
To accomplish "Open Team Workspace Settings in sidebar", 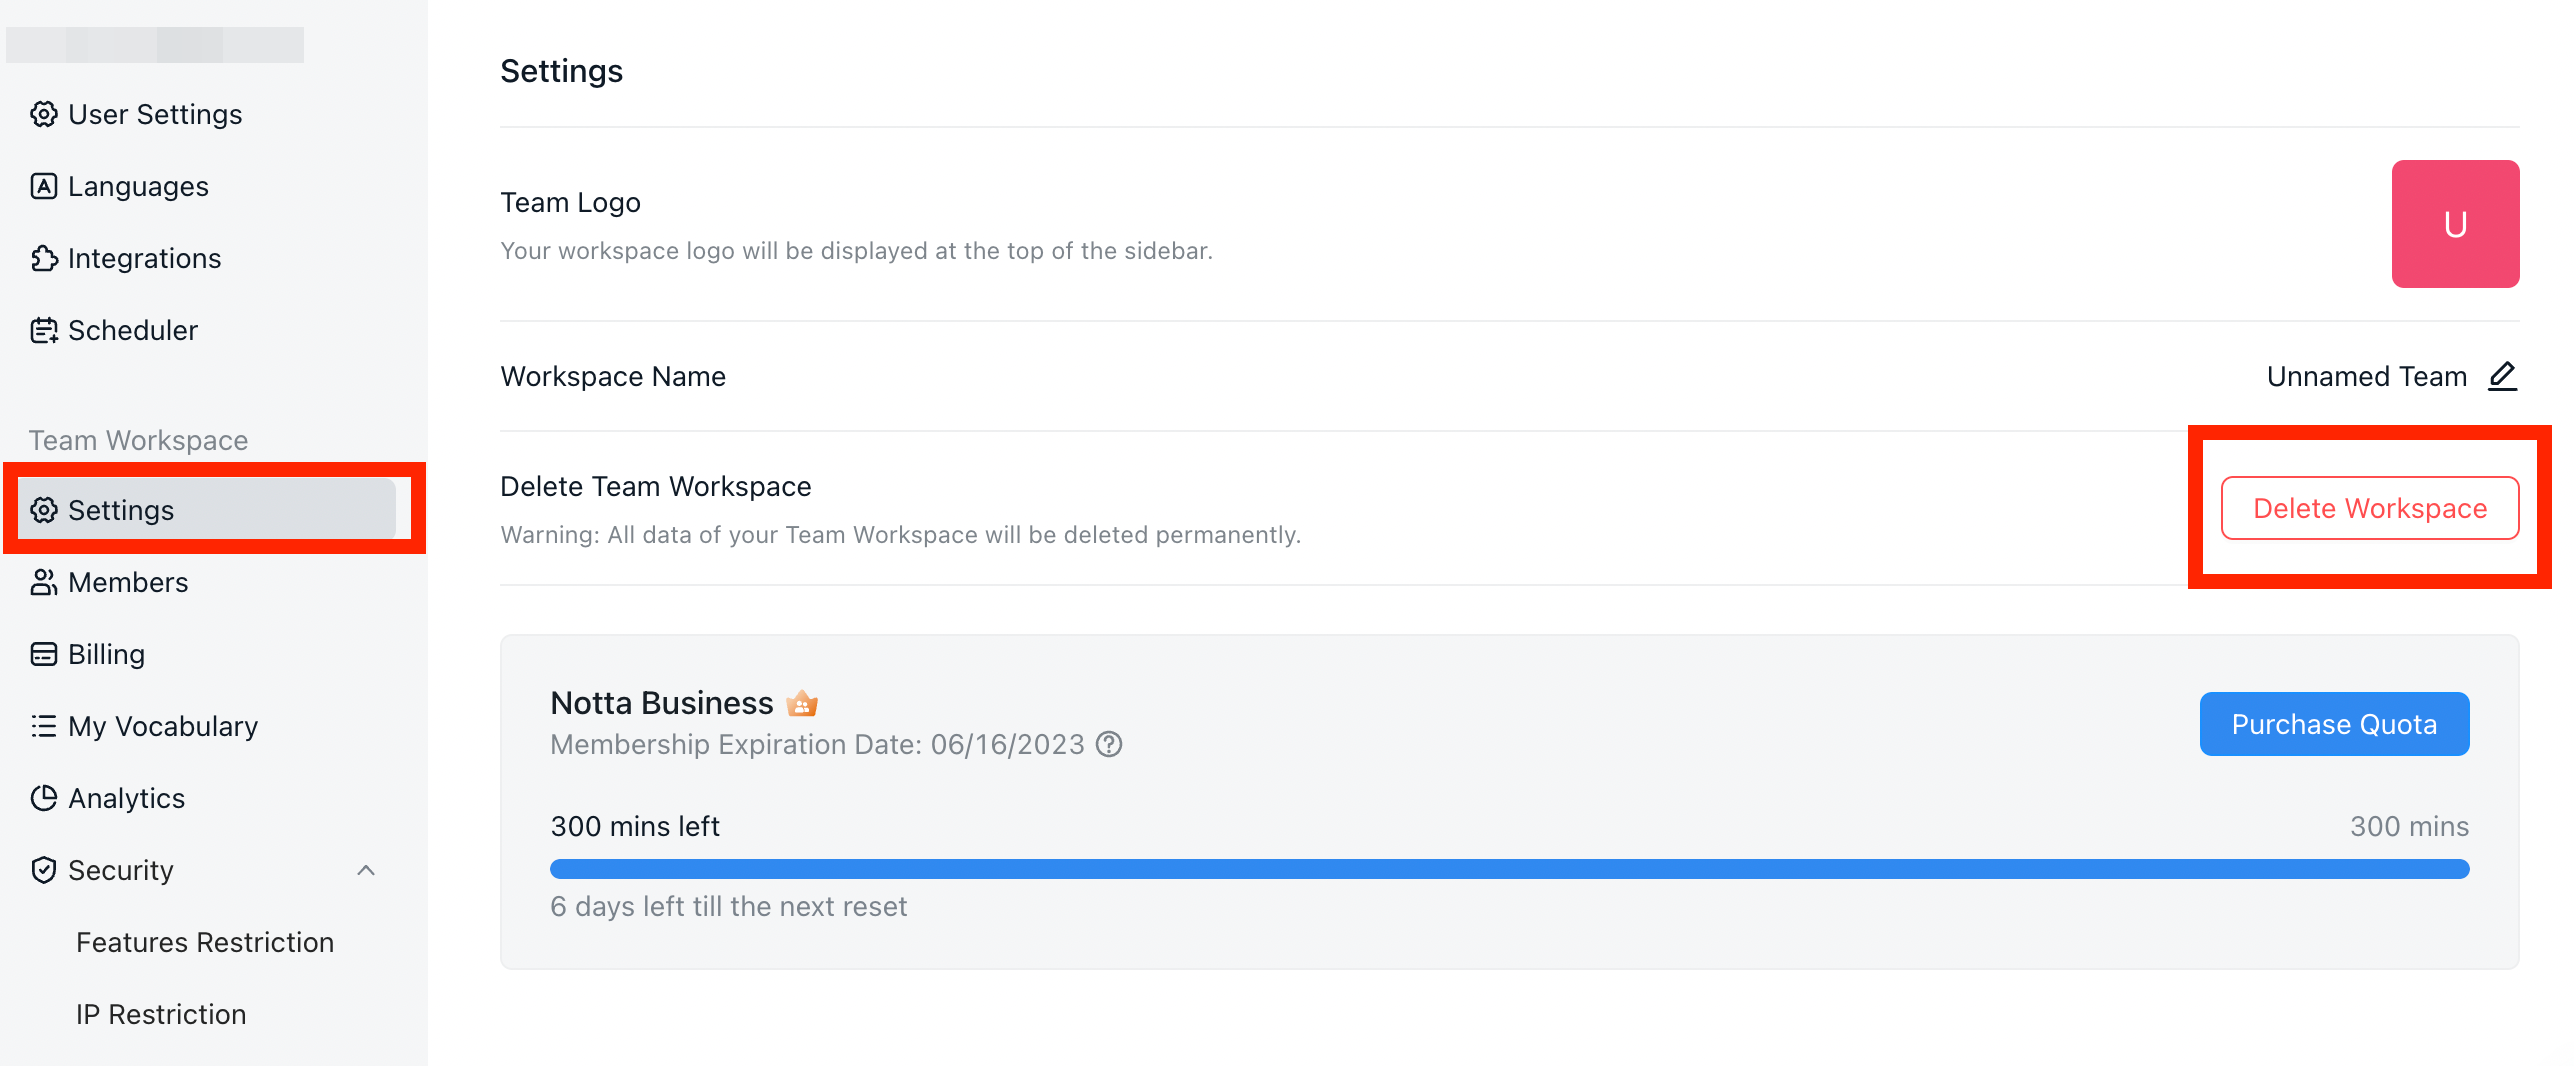I will [207, 510].
